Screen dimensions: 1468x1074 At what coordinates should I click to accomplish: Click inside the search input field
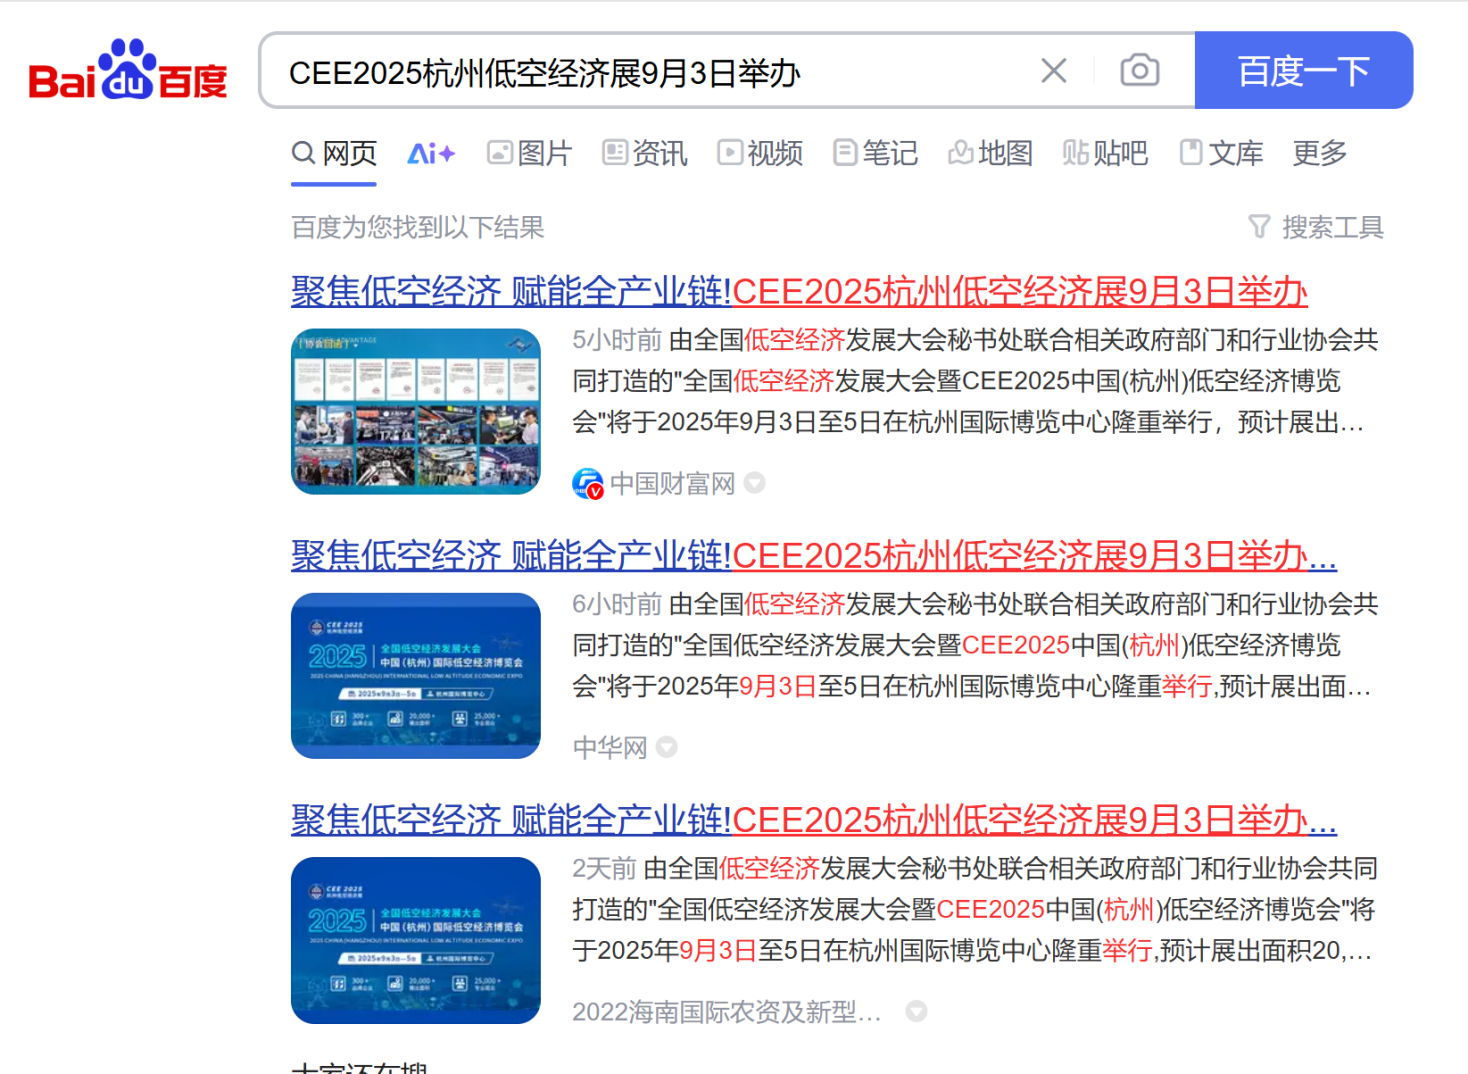650,73
